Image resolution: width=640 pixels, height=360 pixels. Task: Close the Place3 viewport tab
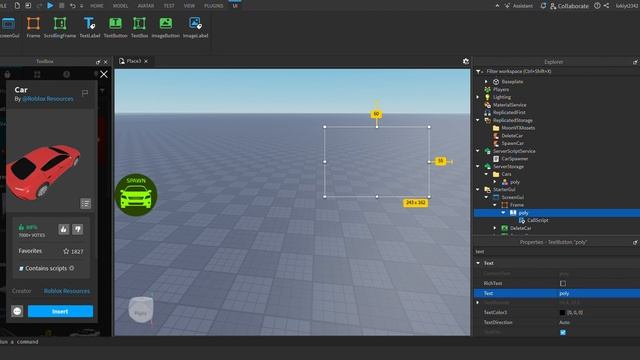(x=146, y=61)
